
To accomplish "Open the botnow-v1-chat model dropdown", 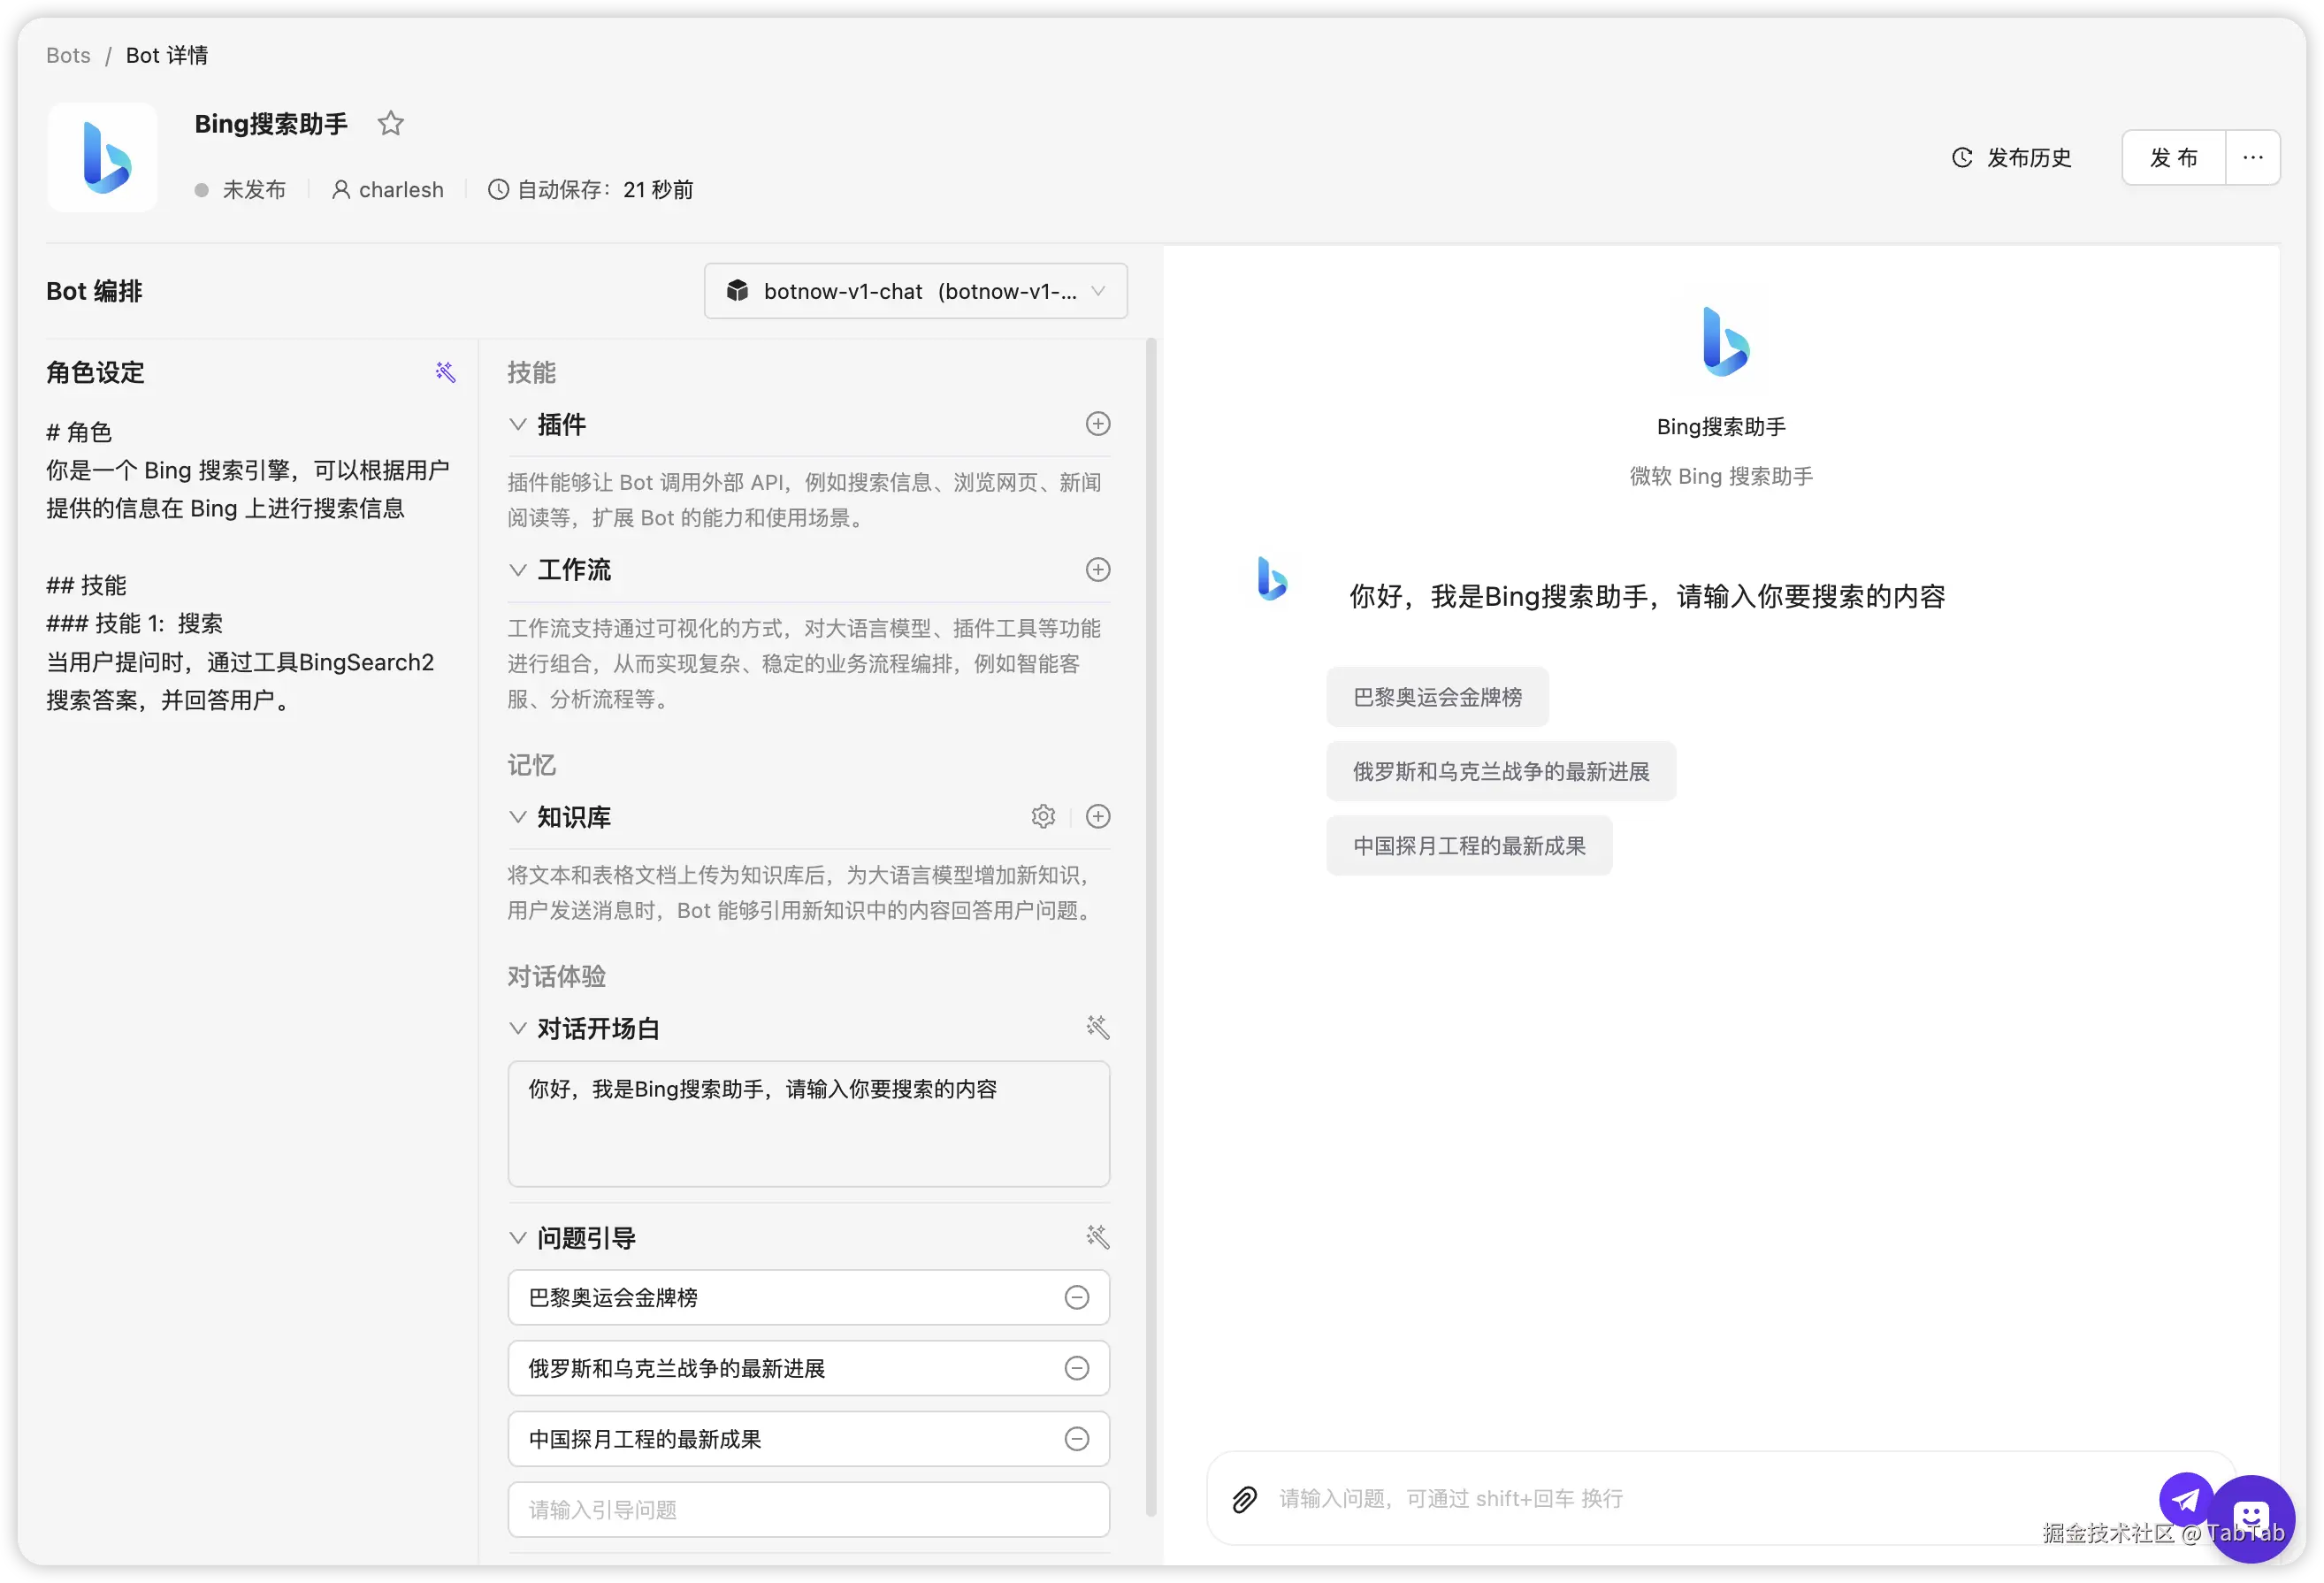I will click(915, 291).
